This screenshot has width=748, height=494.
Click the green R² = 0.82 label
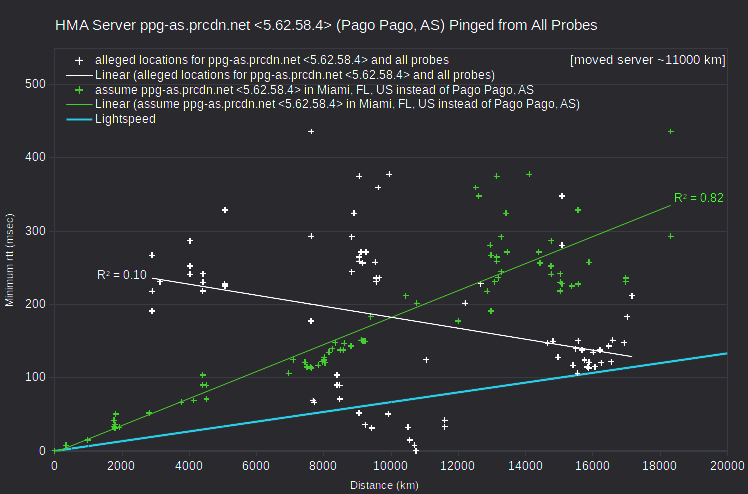click(698, 198)
